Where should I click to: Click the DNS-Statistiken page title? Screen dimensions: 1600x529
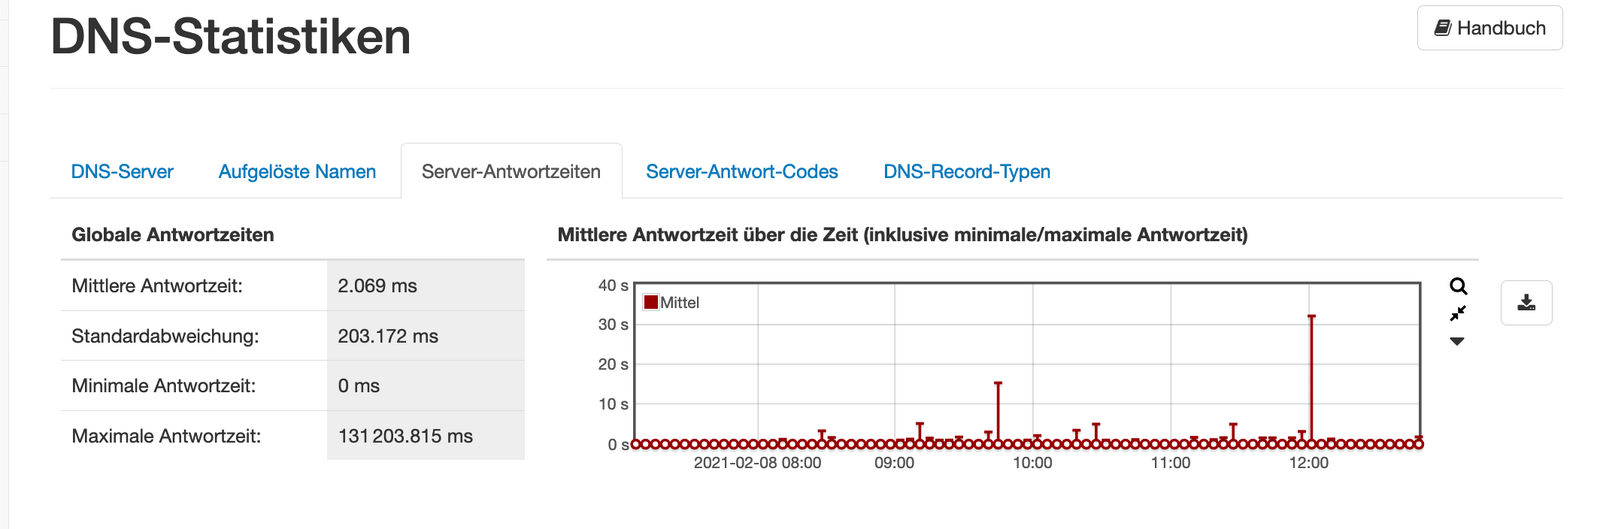pos(231,37)
